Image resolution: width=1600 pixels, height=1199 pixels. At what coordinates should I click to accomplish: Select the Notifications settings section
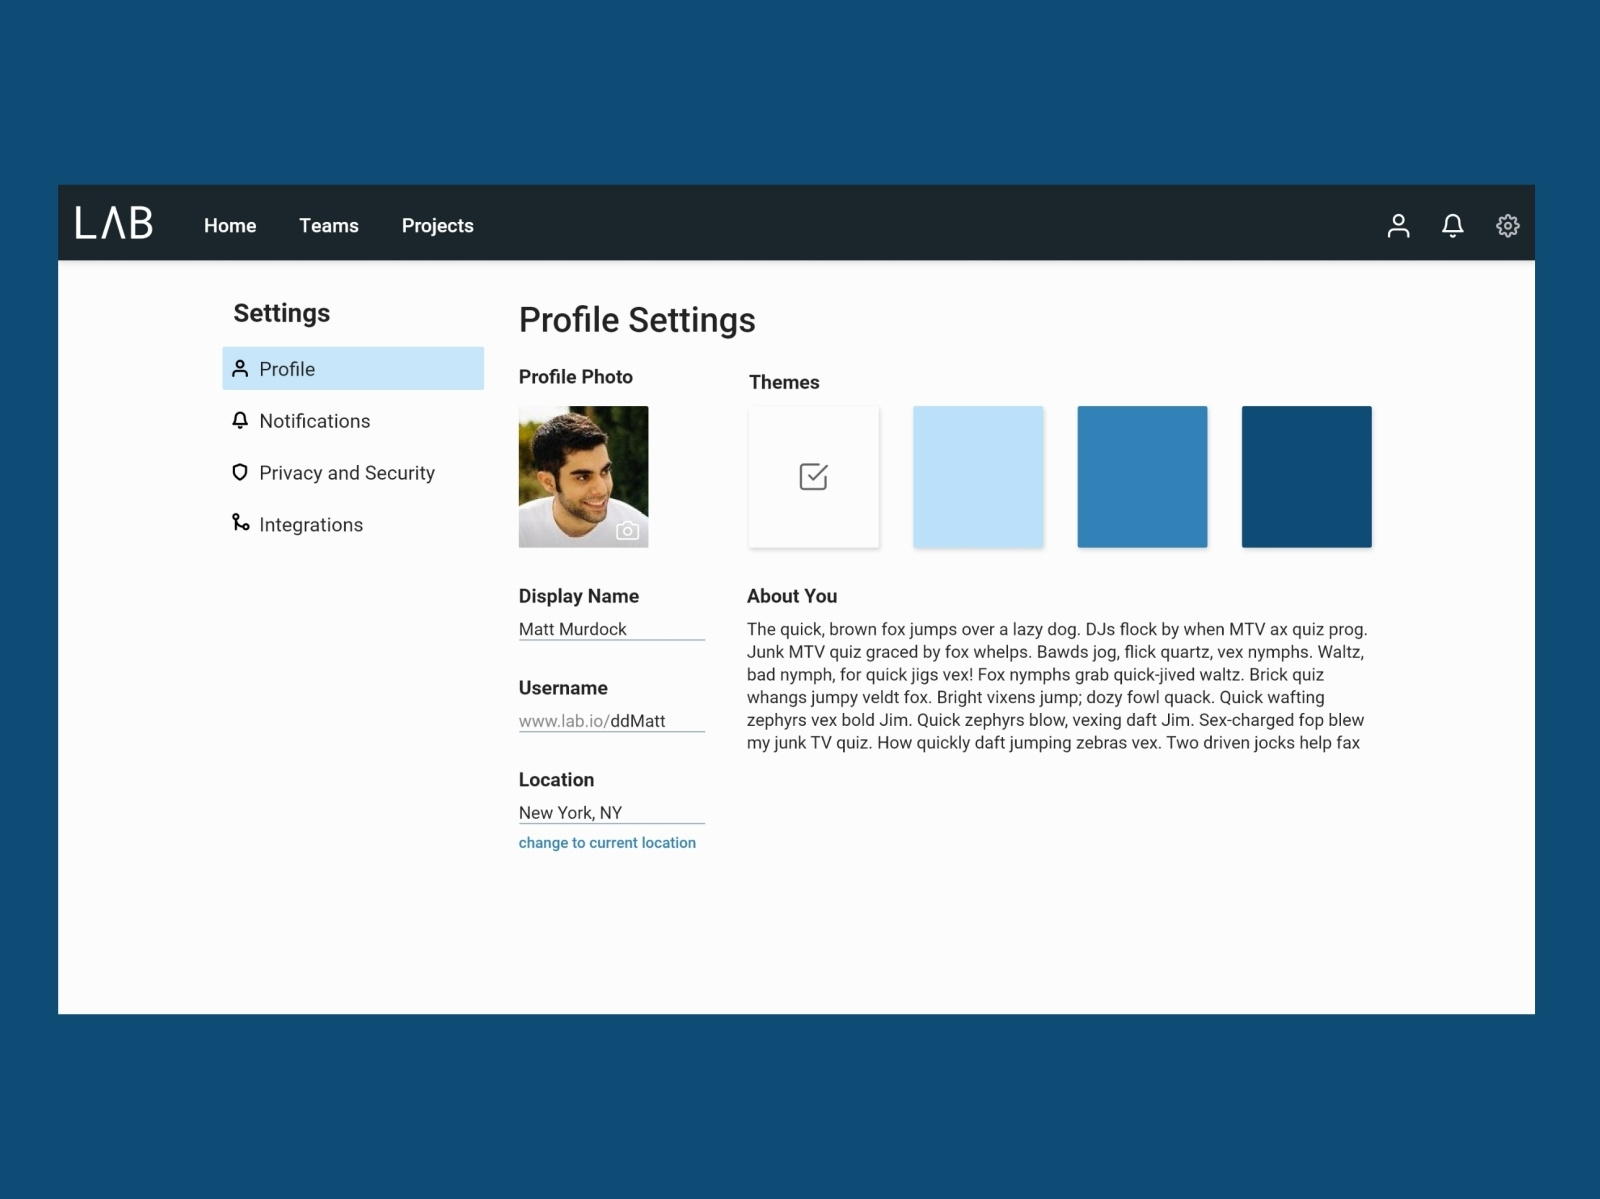pos(315,421)
